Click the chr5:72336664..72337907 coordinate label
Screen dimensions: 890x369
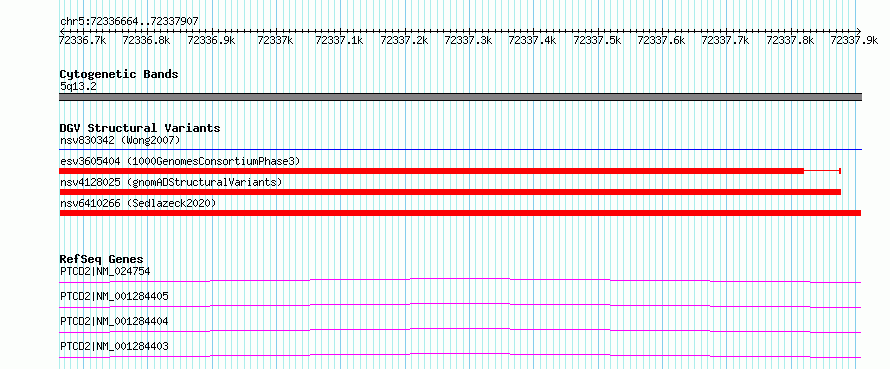pyautogui.click(x=129, y=22)
